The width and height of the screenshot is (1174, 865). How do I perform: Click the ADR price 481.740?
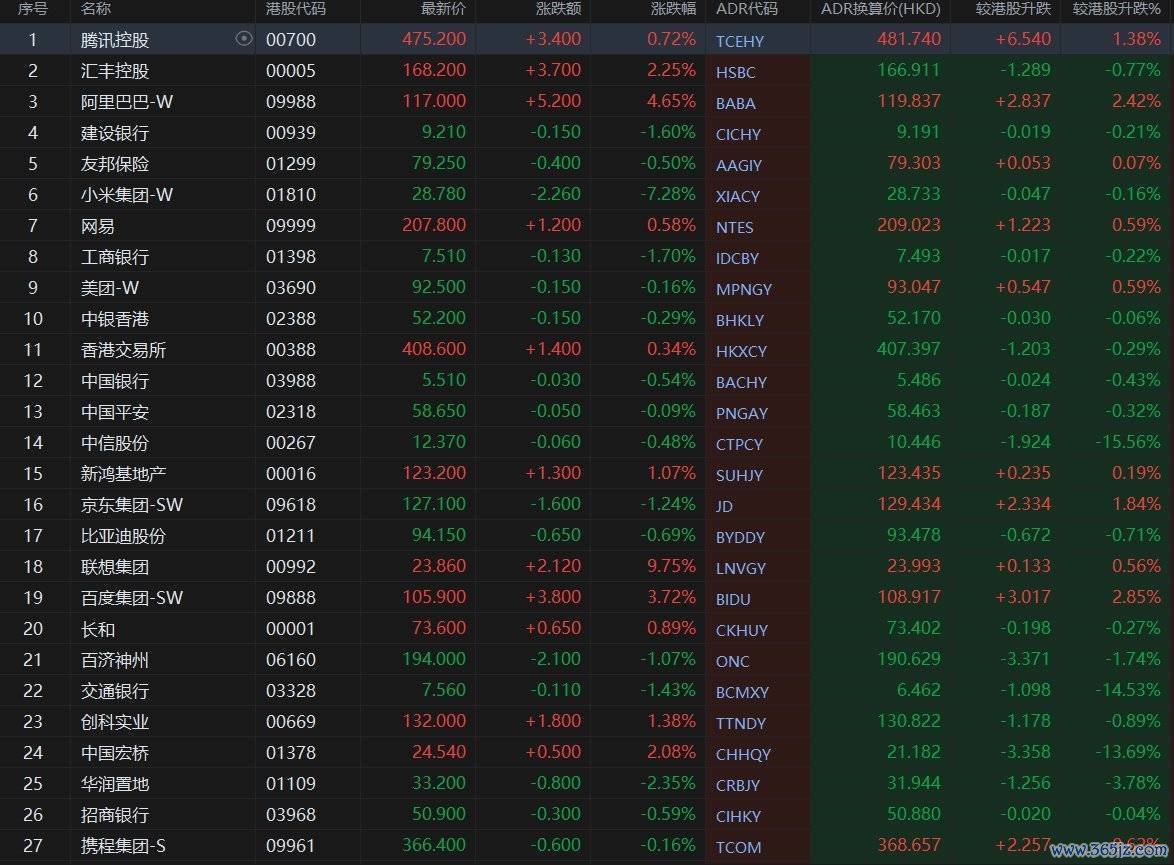909,39
